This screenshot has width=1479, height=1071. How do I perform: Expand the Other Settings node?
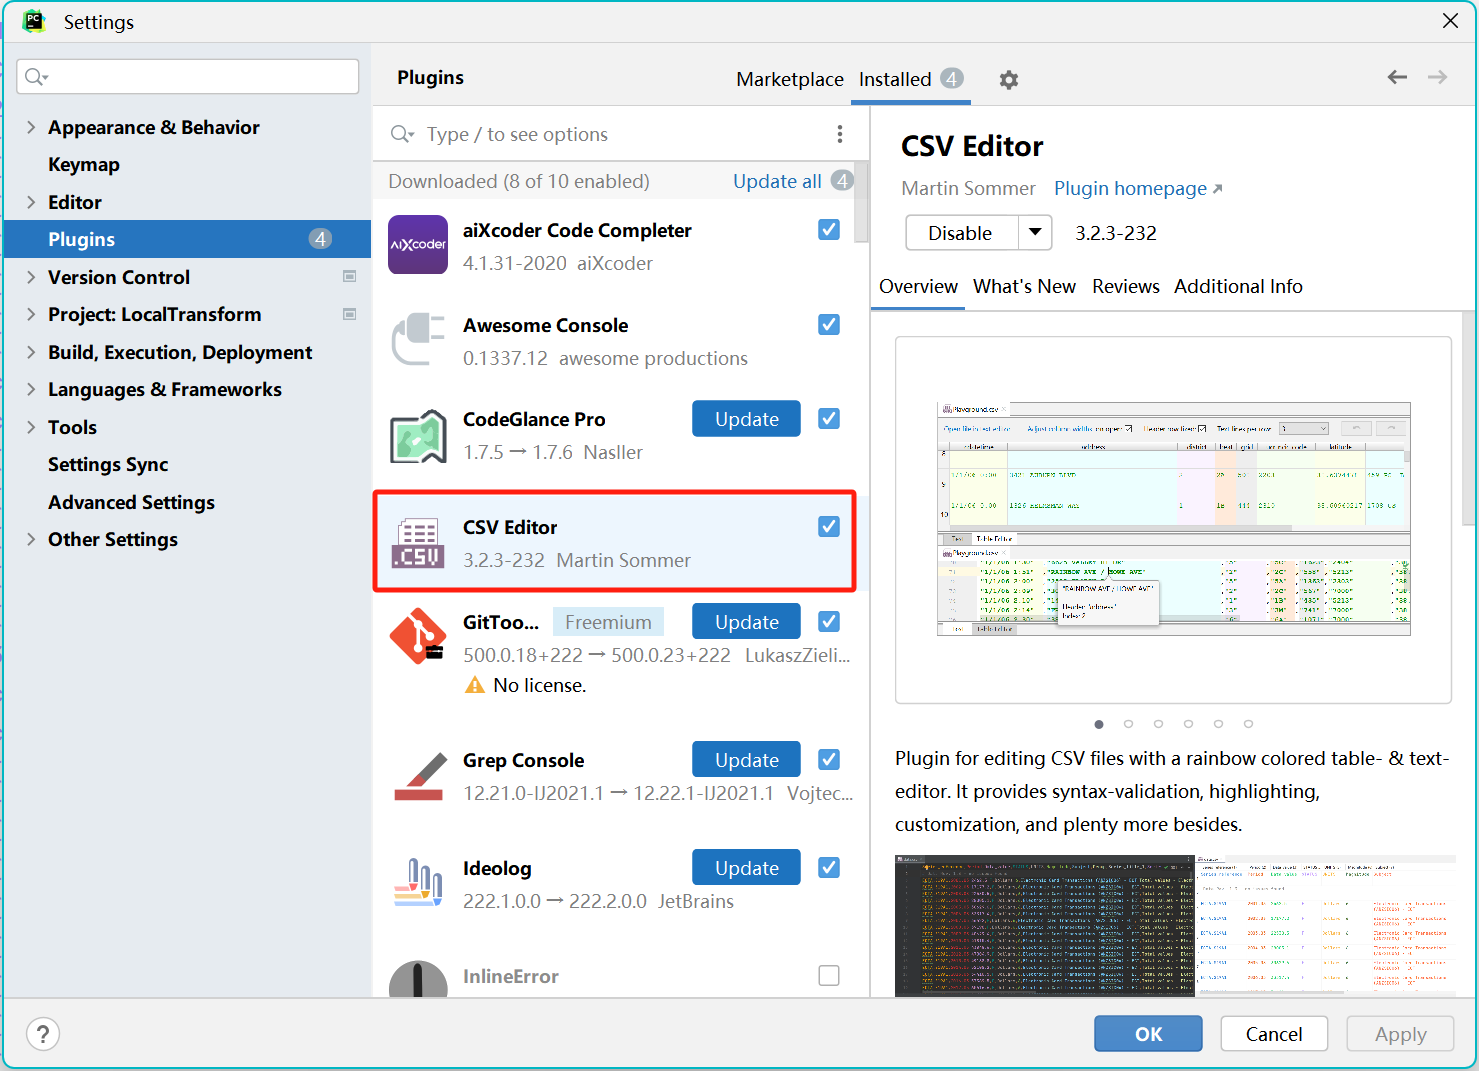[31, 539]
